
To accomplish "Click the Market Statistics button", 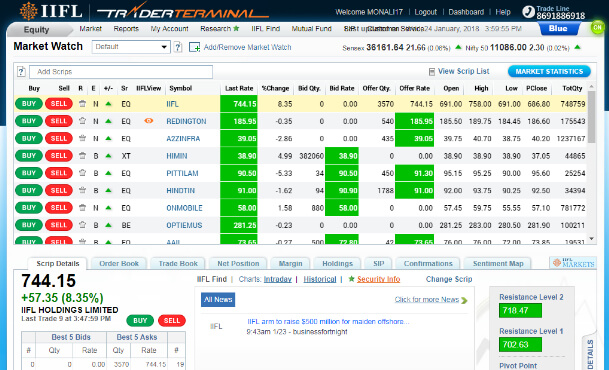I will 549,71.
